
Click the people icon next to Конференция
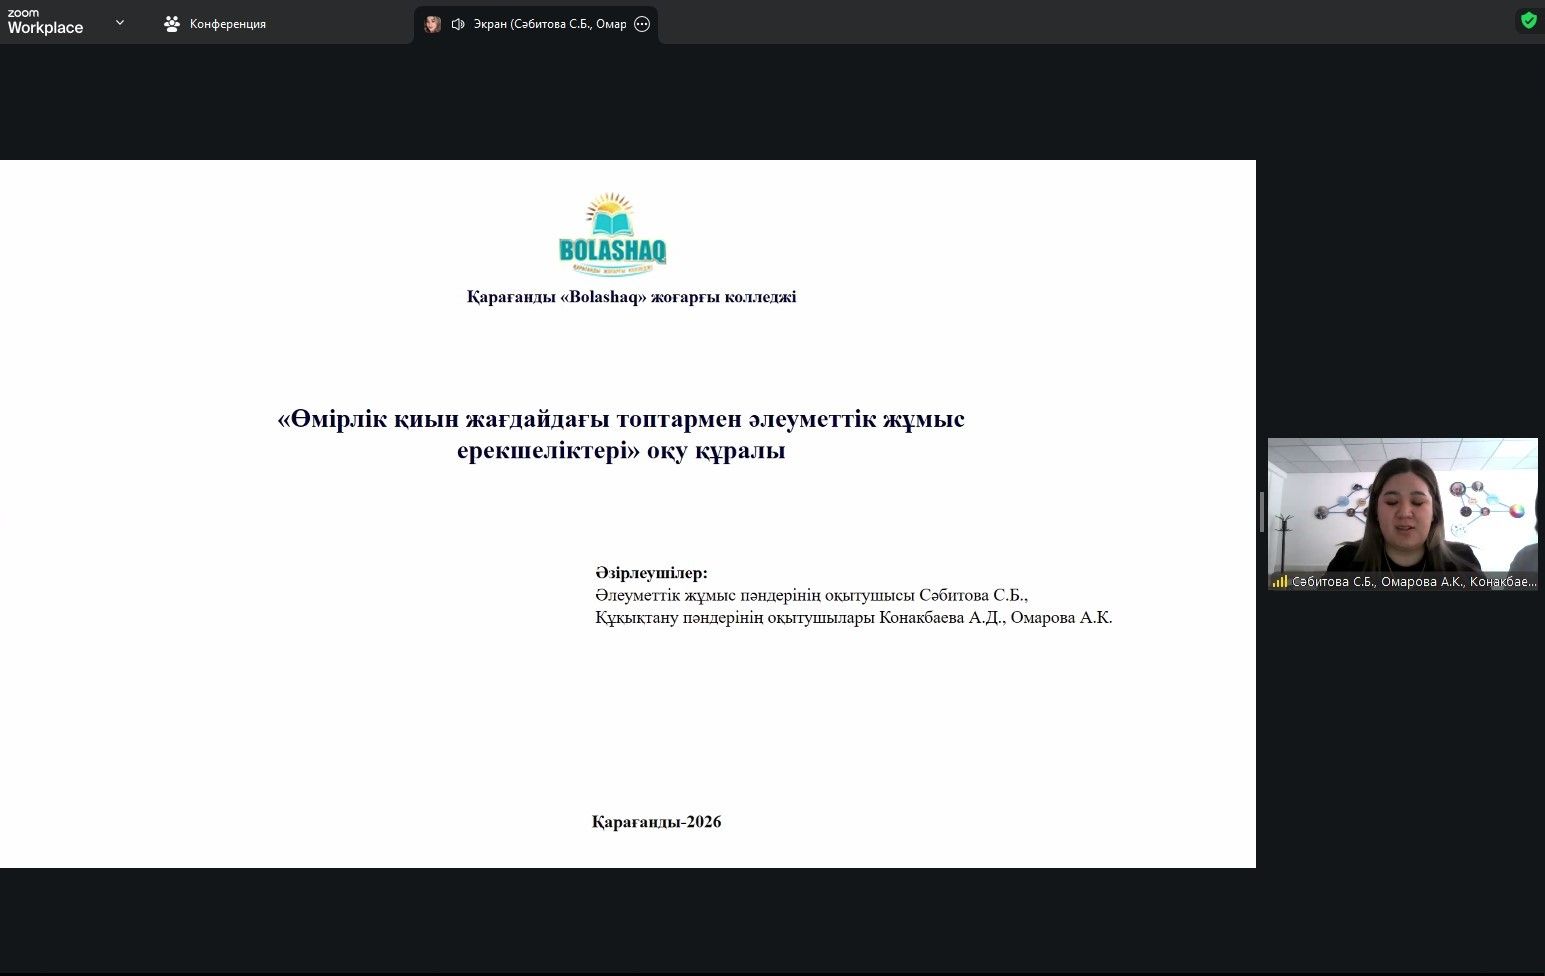(x=172, y=24)
